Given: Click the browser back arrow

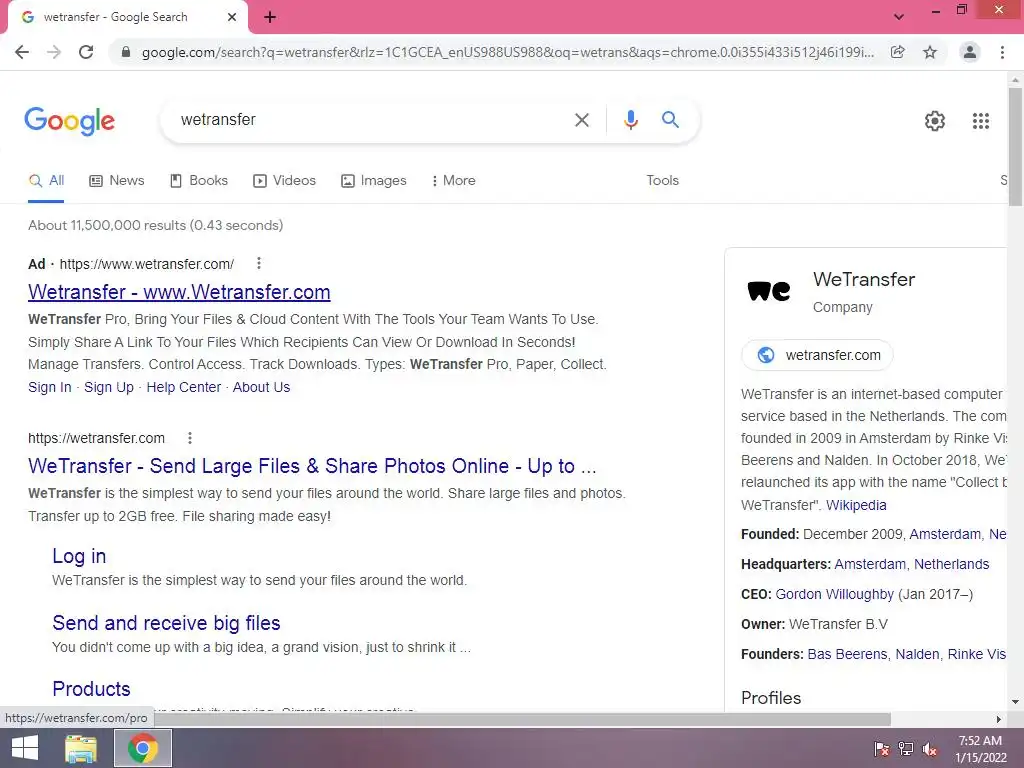Looking at the screenshot, I should click(22, 52).
